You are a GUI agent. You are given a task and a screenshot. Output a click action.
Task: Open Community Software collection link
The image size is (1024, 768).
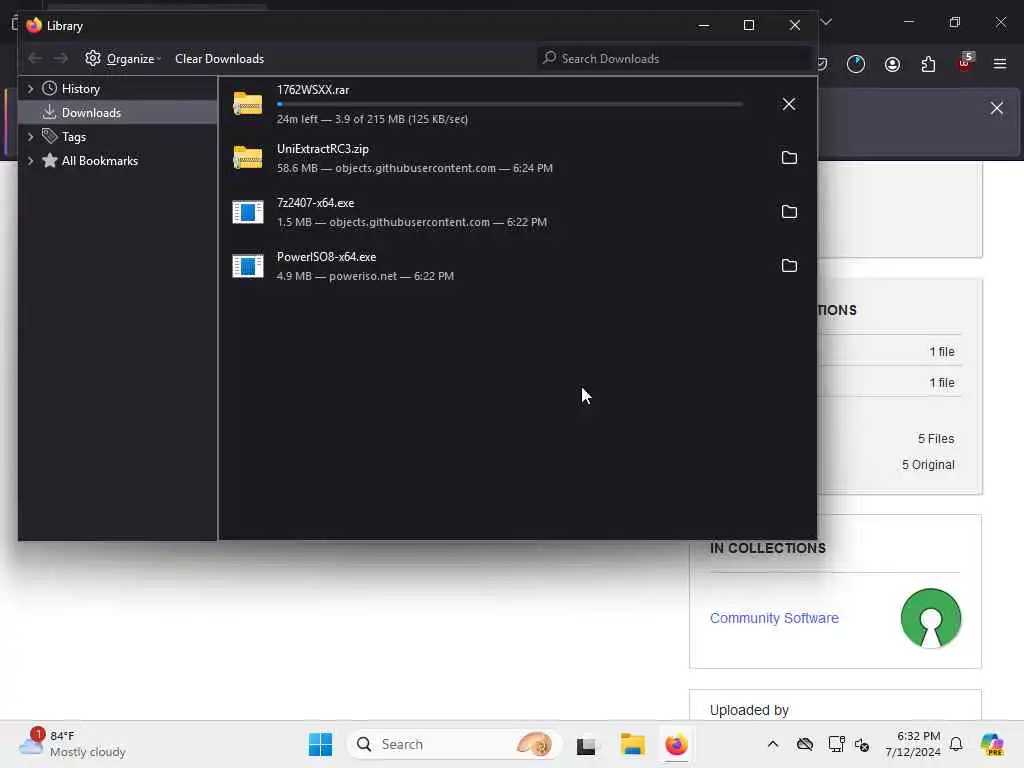click(774, 618)
